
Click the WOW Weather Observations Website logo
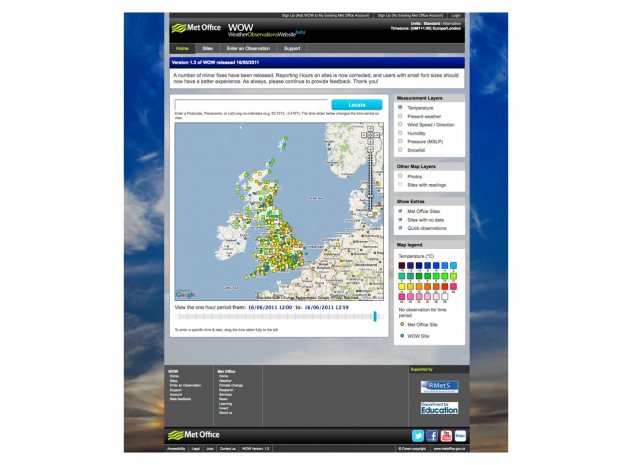click(x=266, y=30)
